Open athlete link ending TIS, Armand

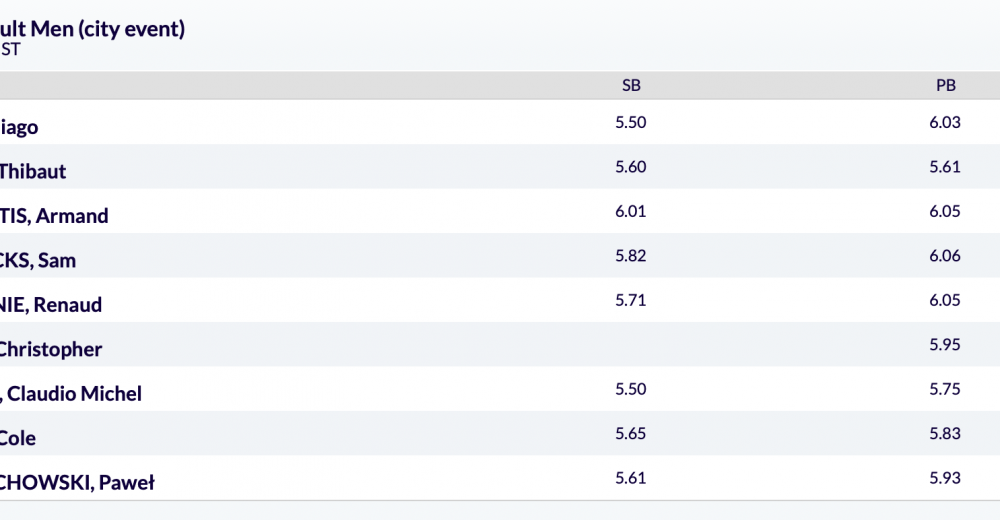coord(54,216)
